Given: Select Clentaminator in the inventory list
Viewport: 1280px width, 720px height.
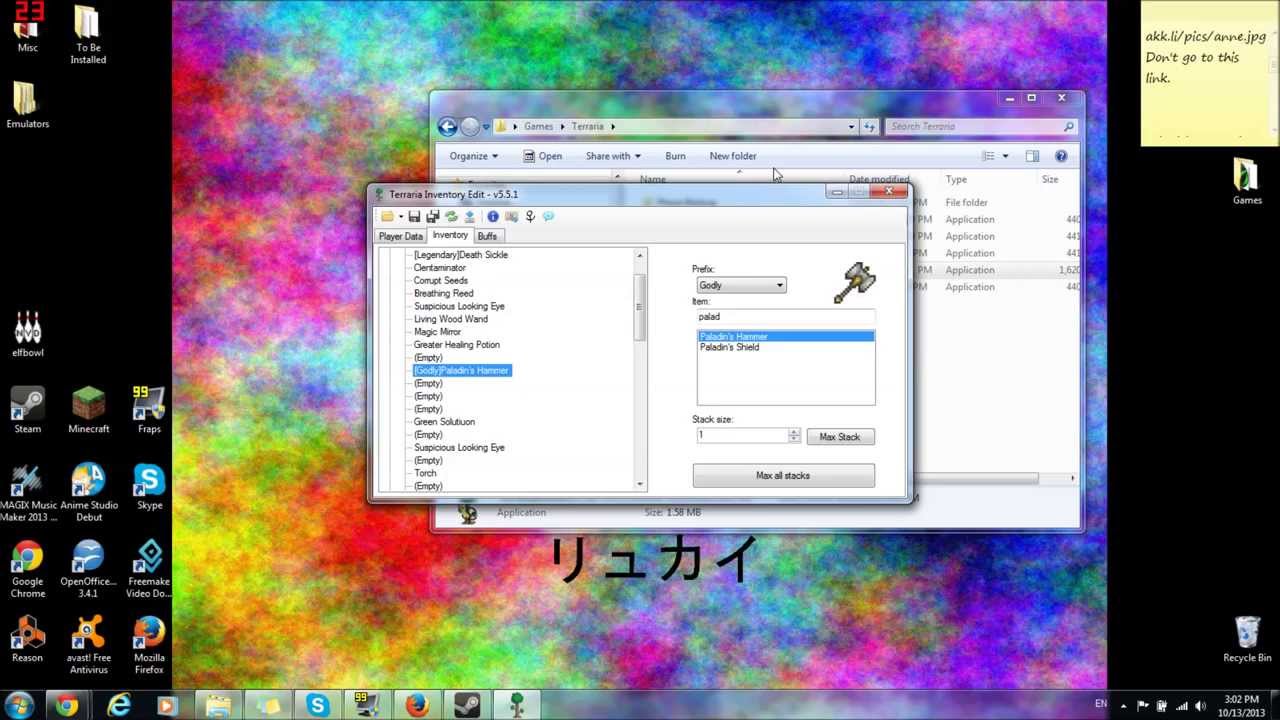Looking at the screenshot, I should click(440, 268).
